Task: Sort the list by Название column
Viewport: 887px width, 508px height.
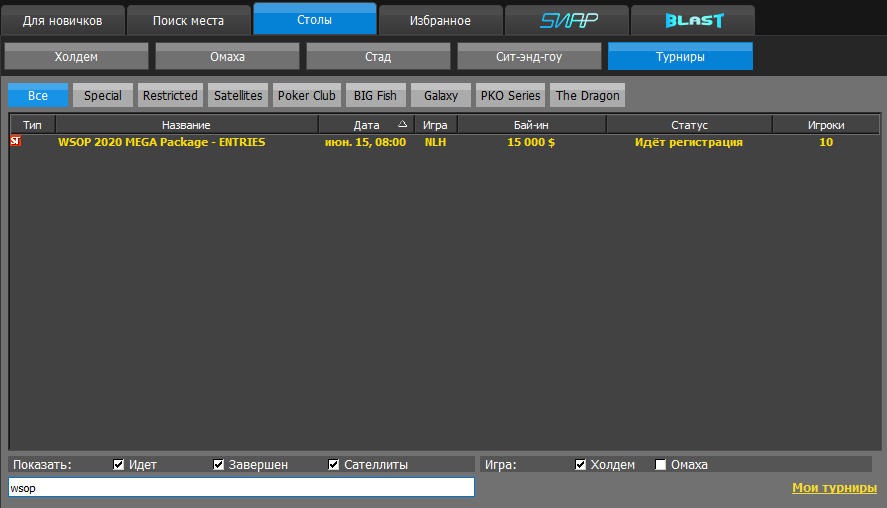Action: pos(186,125)
